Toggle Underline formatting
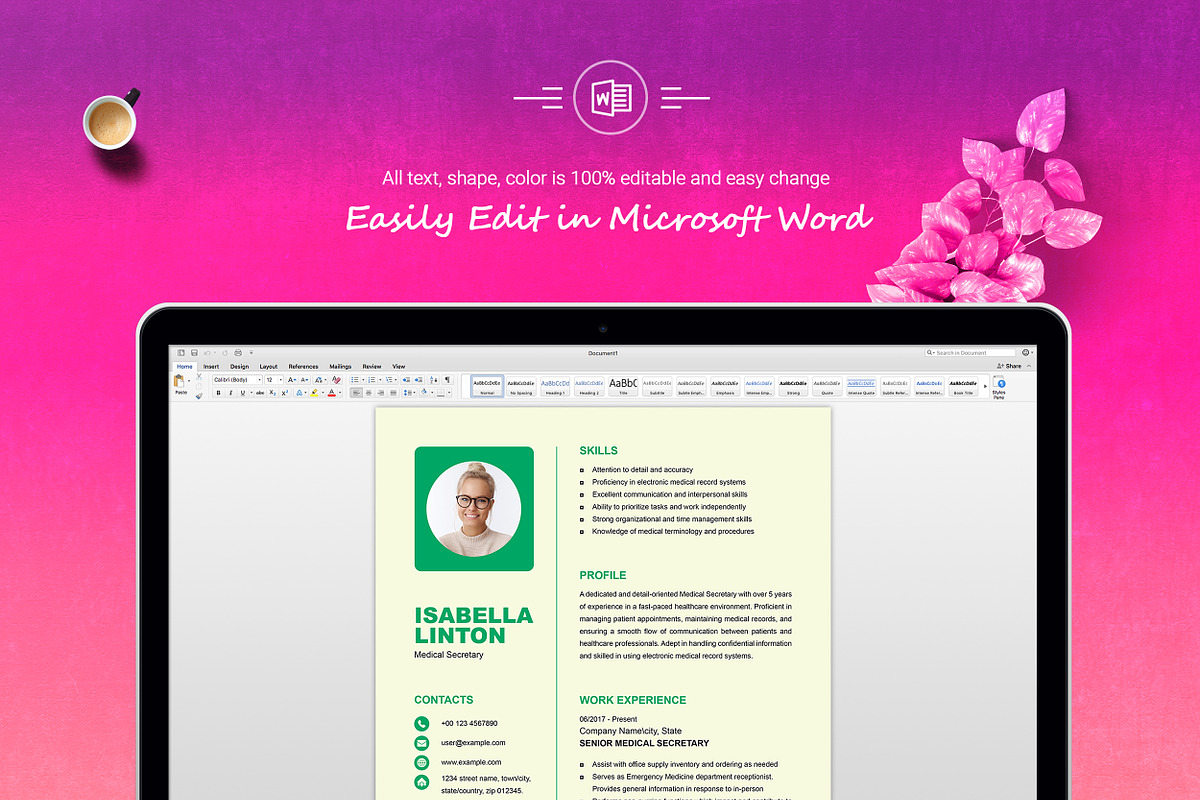 pyautogui.click(x=243, y=393)
